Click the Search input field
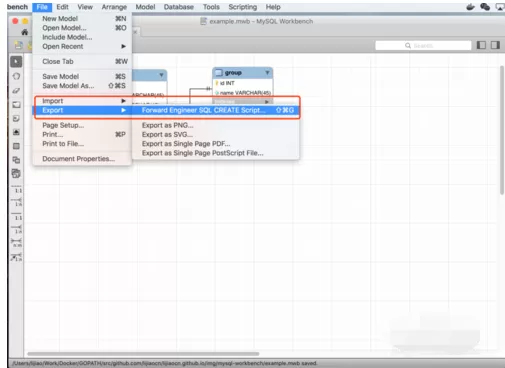 pyautogui.click(x=423, y=45)
